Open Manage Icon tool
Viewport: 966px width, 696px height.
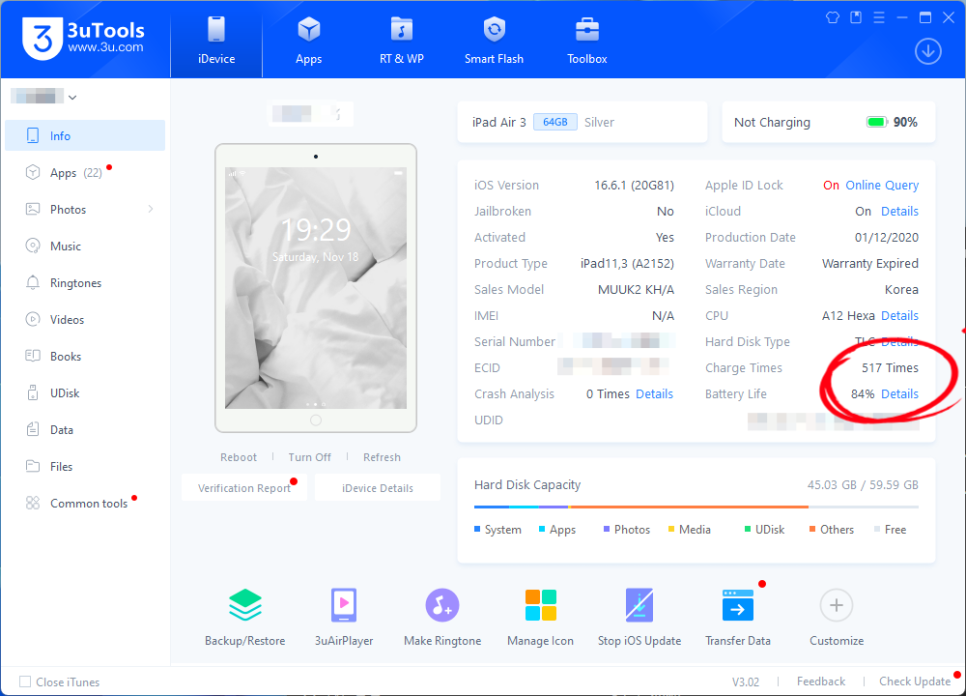(x=540, y=616)
